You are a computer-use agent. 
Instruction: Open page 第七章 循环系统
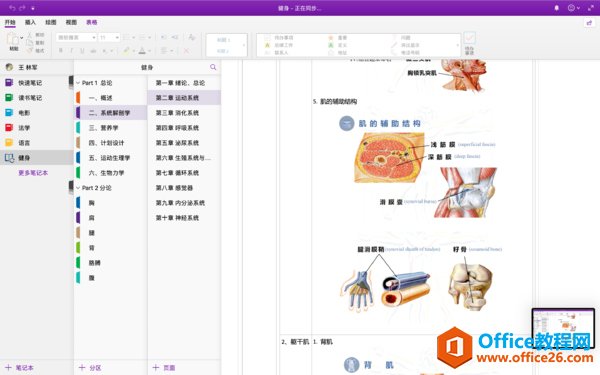coord(184,173)
